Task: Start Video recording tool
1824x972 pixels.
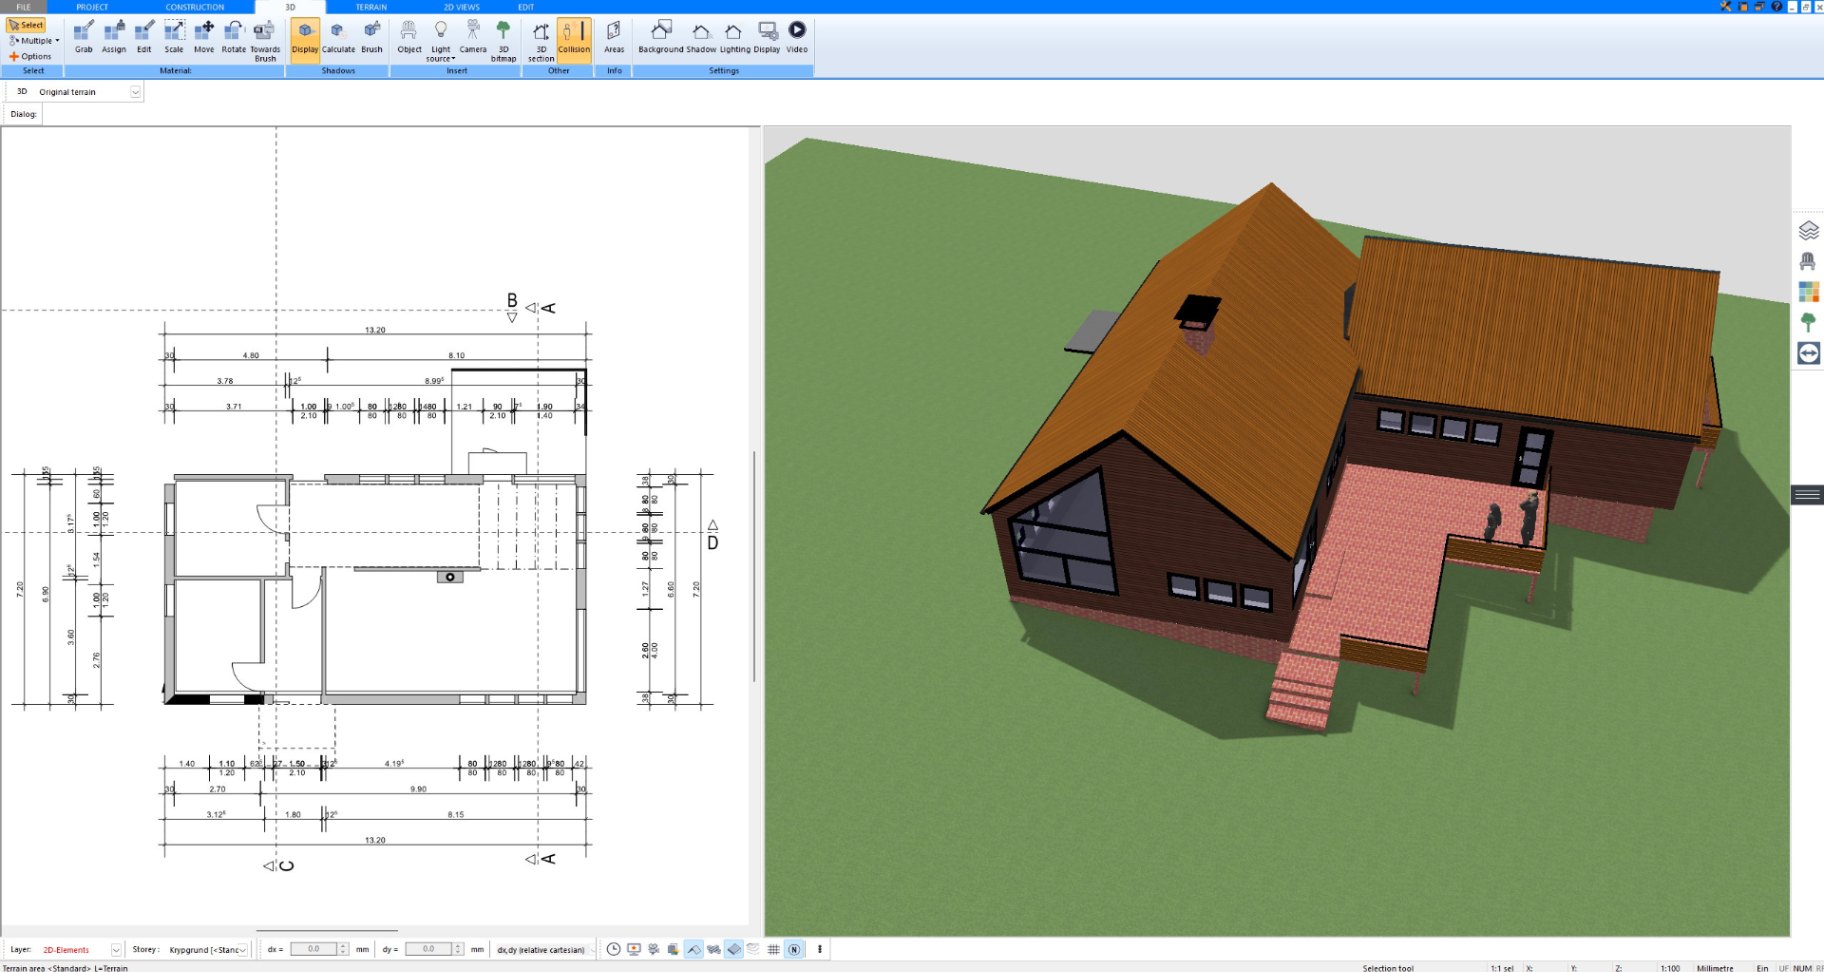Action: (x=797, y=38)
